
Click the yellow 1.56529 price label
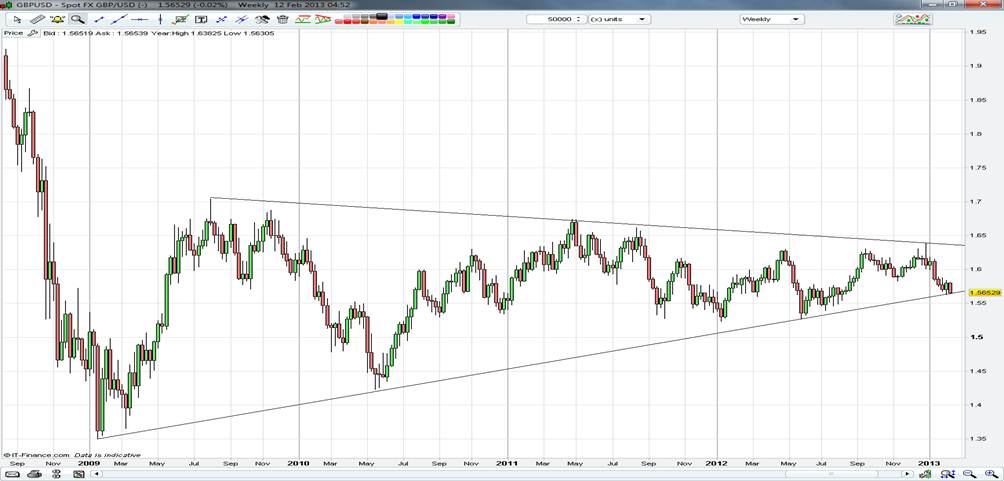(x=984, y=292)
